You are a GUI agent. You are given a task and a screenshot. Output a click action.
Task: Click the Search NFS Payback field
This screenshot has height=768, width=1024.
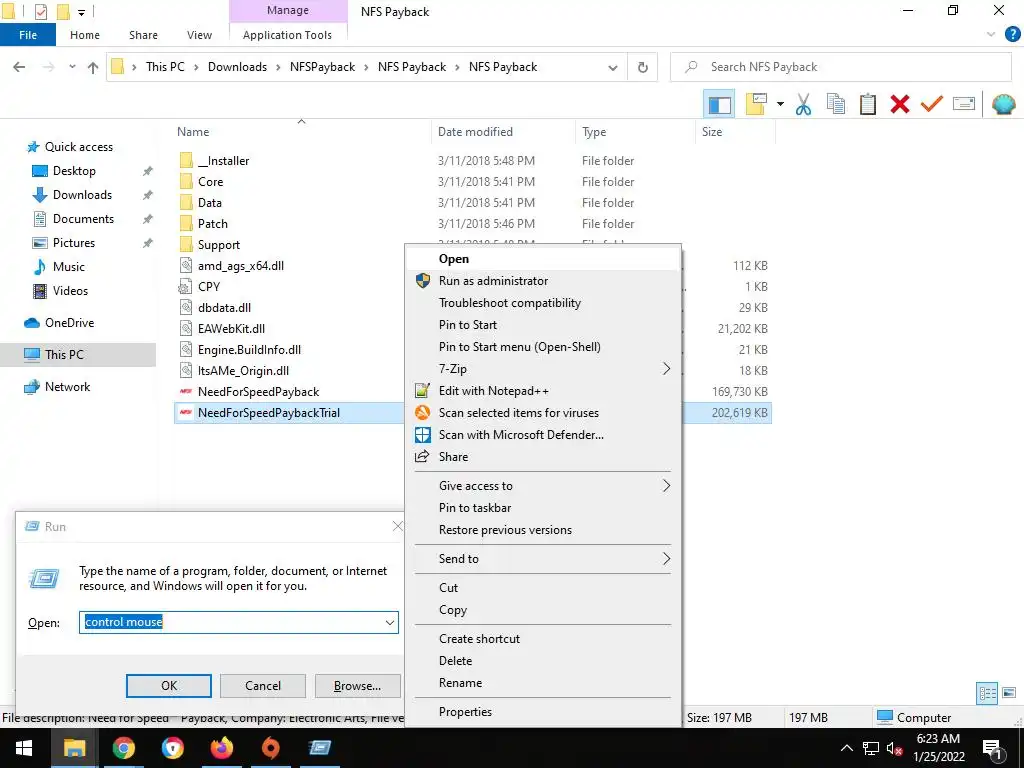(841, 67)
